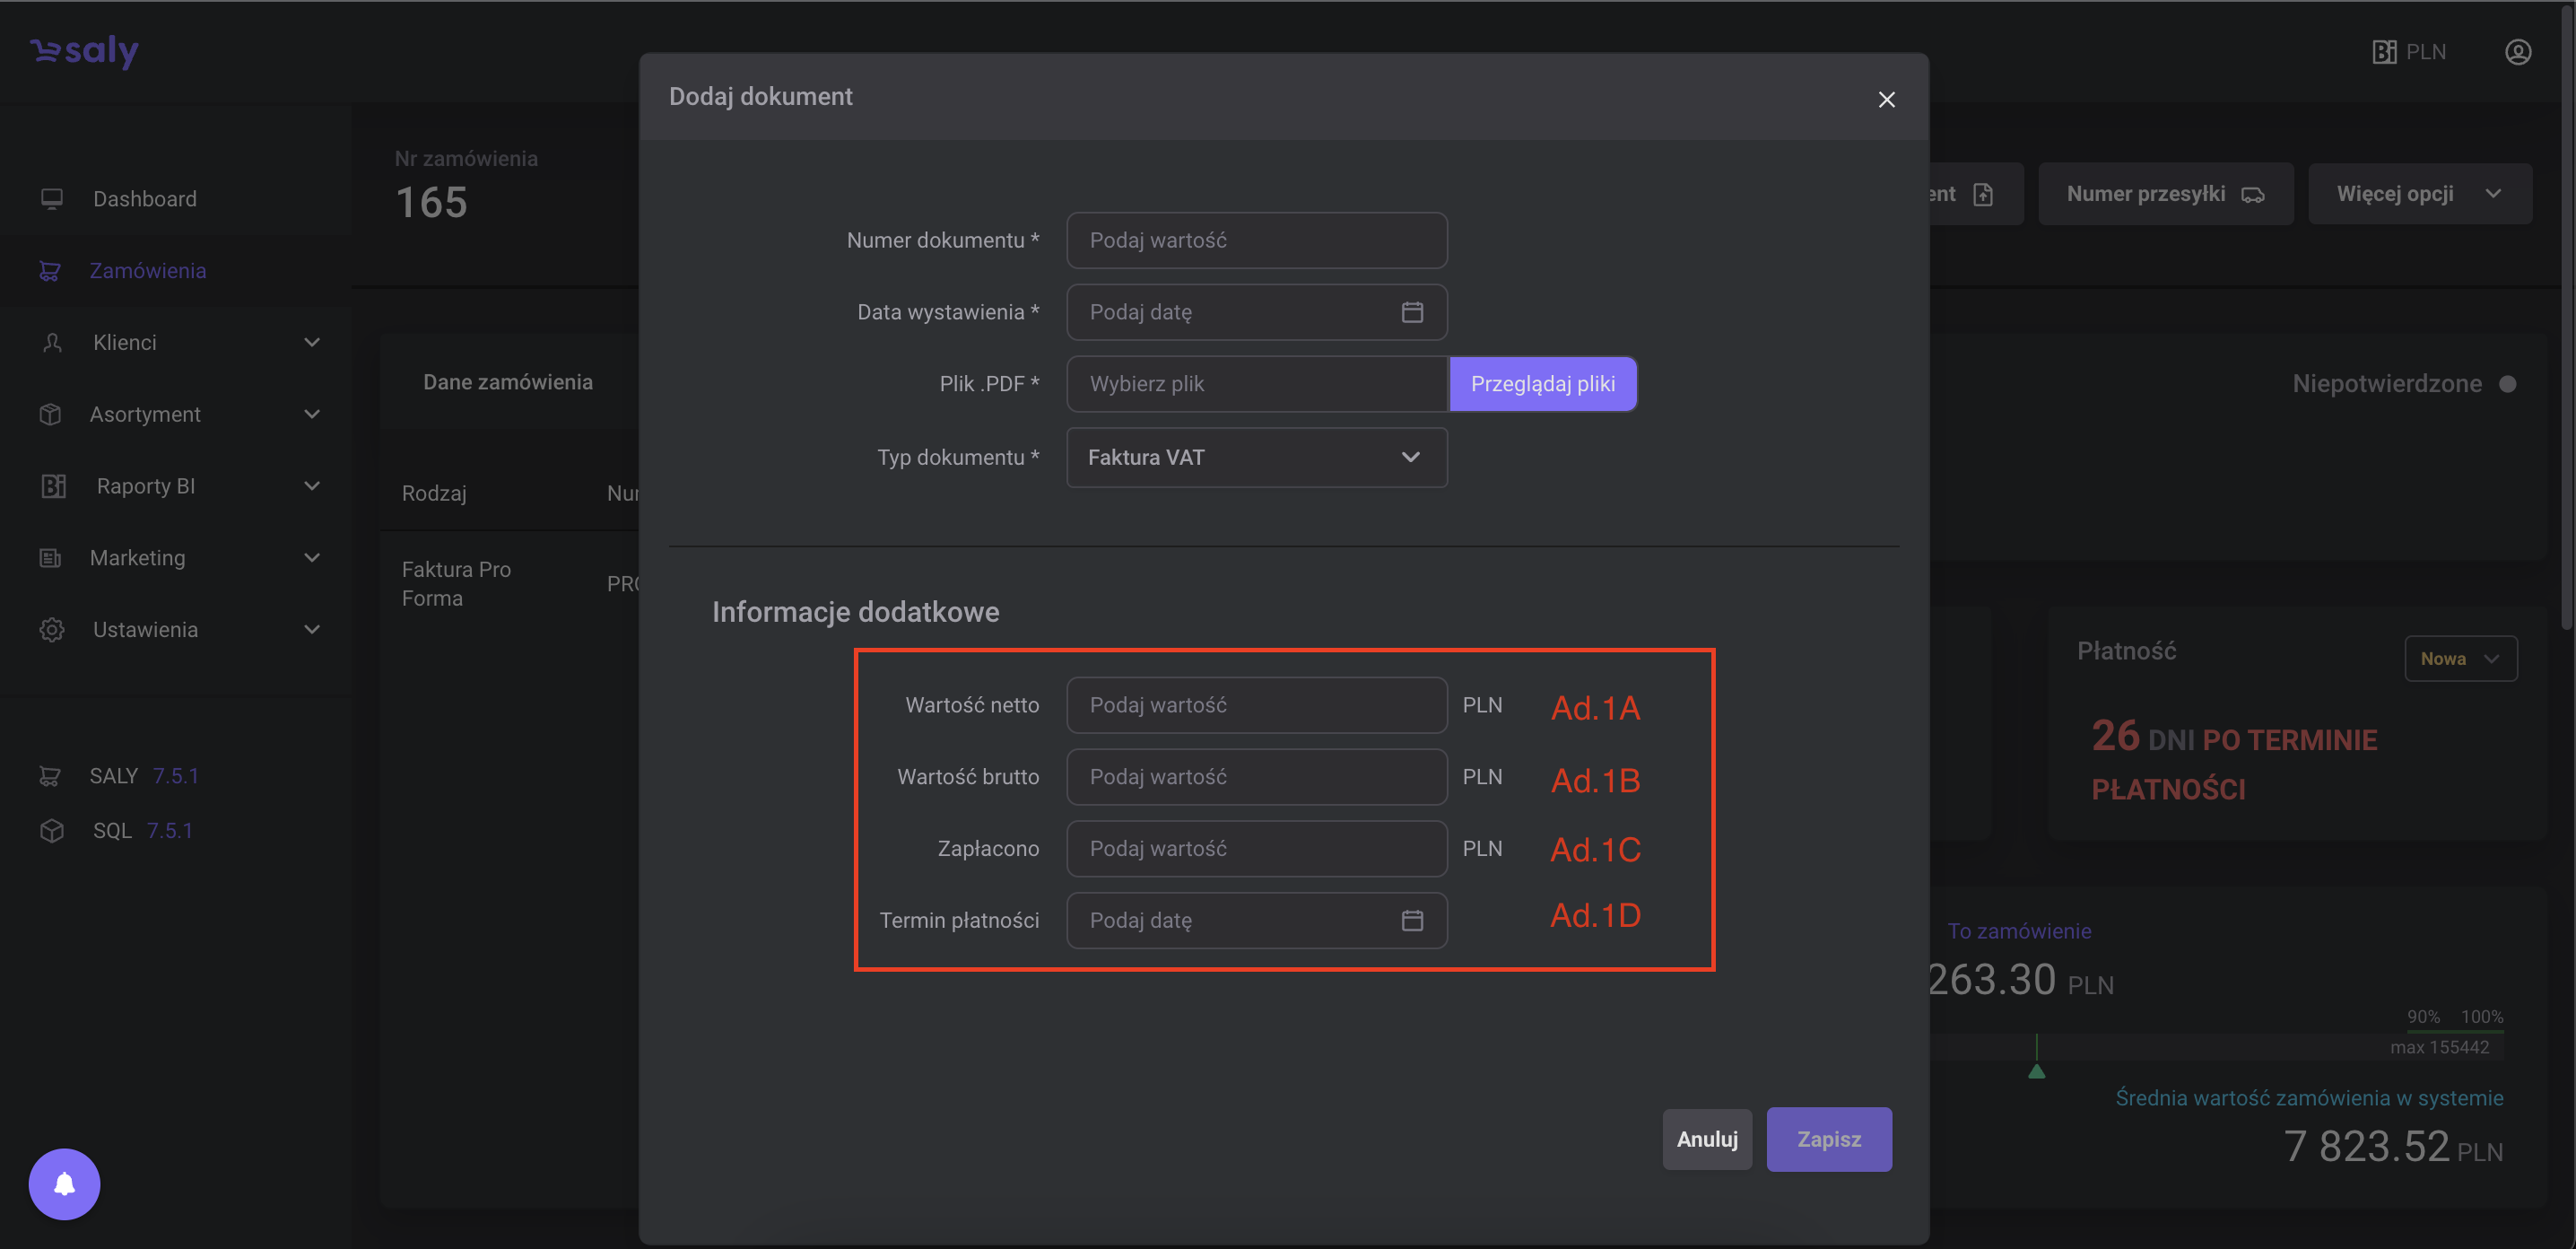Click the Dashboard monitor icon

(52, 199)
